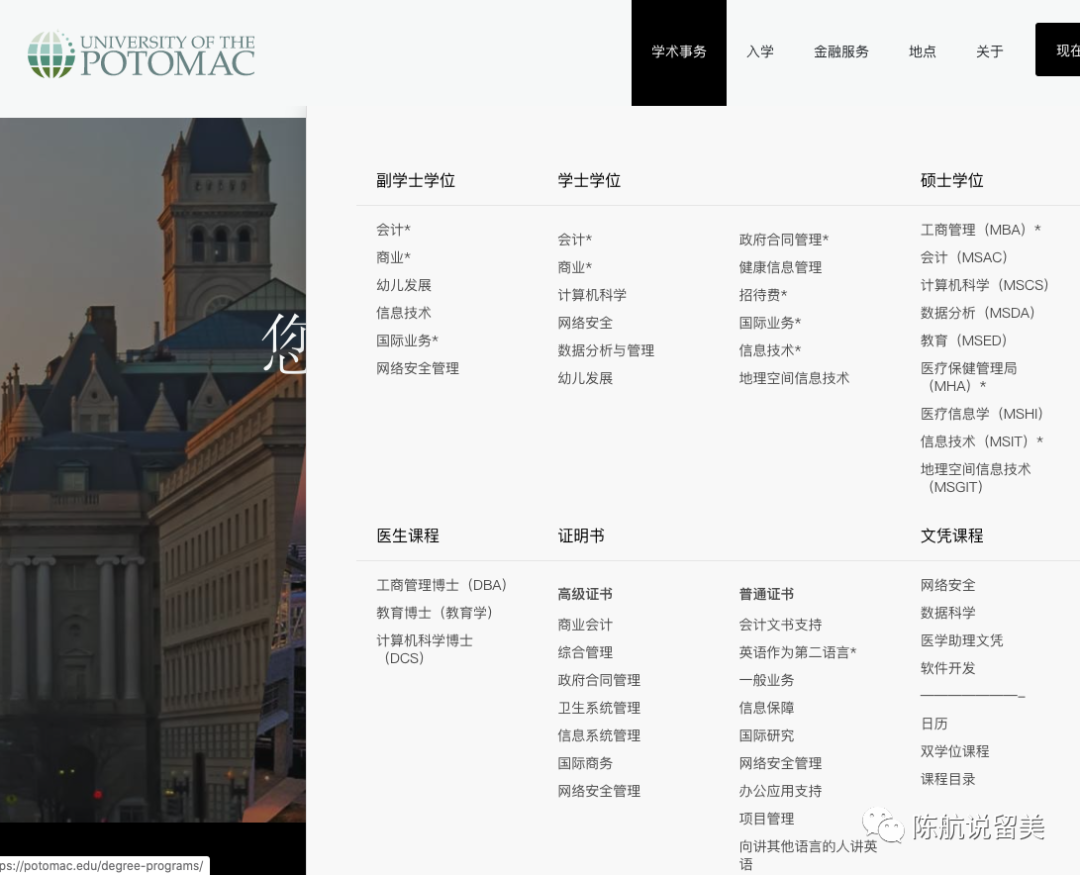Select 幼儿发展 under 副学士学位

[404, 285]
